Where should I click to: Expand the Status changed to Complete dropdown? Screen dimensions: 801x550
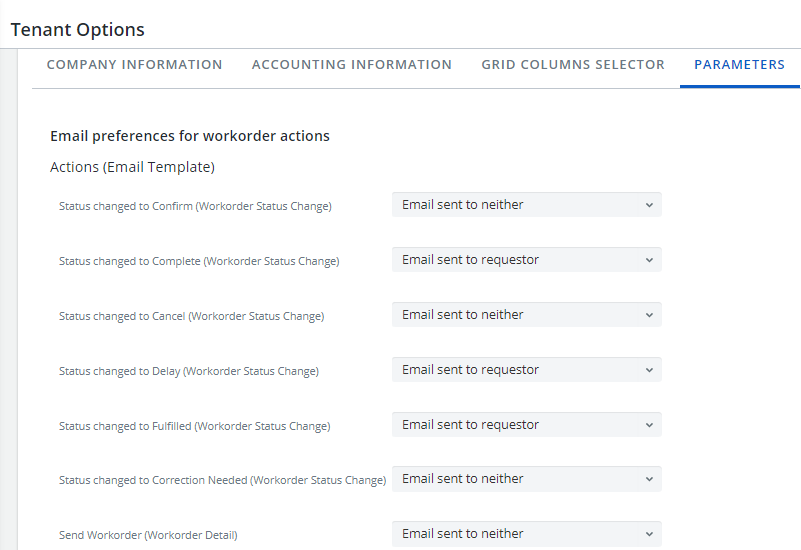pos(526,260)
